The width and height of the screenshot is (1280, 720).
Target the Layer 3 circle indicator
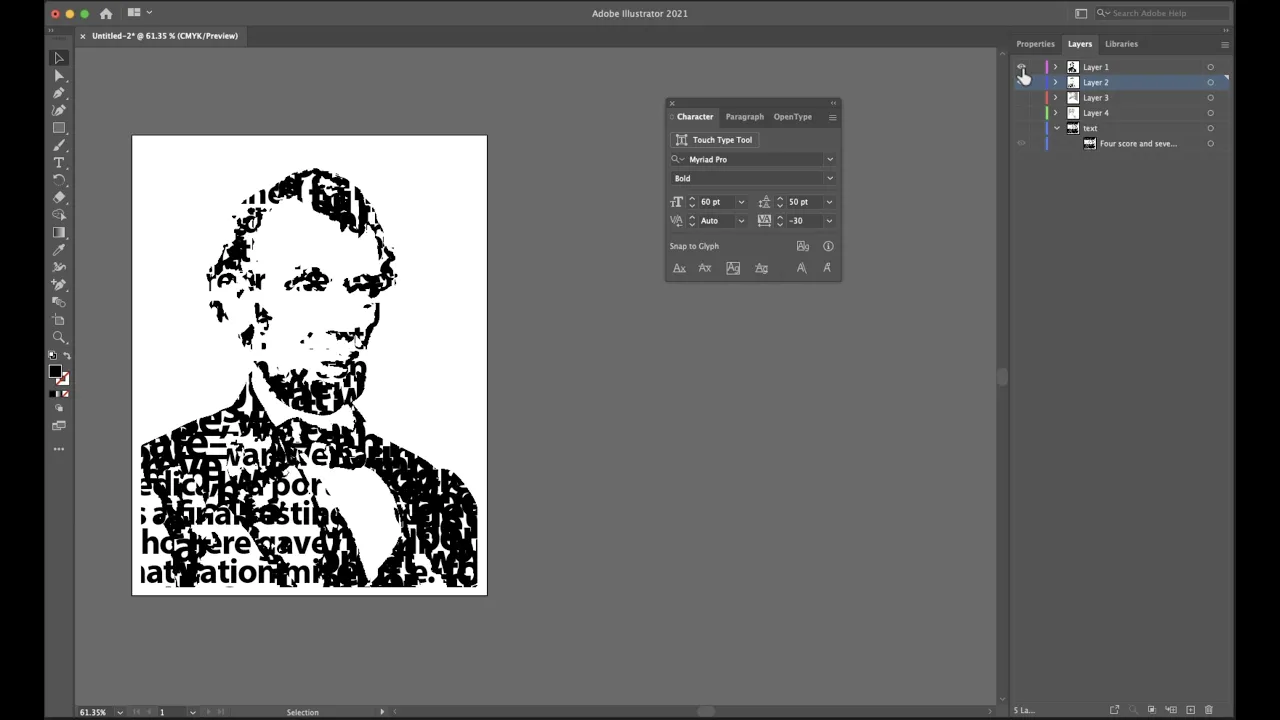(1210, 98)
